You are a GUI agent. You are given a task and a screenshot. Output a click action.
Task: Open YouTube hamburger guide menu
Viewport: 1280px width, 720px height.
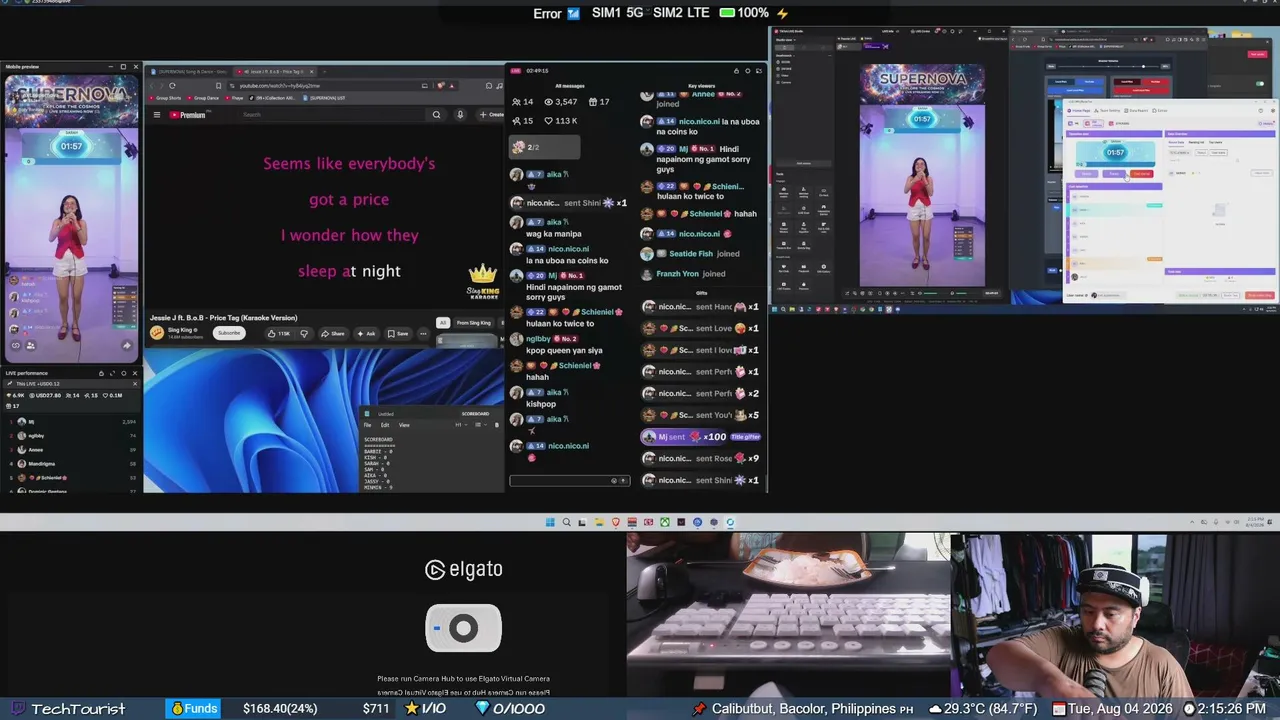pyautogui.click(x=156, y=115)
